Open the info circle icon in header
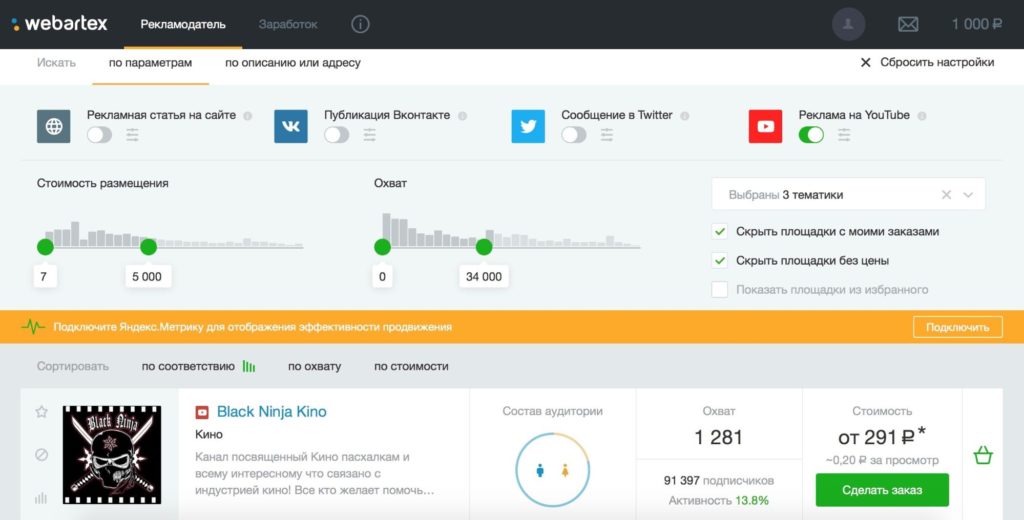Screen dimensions: 1024x520 360,24
